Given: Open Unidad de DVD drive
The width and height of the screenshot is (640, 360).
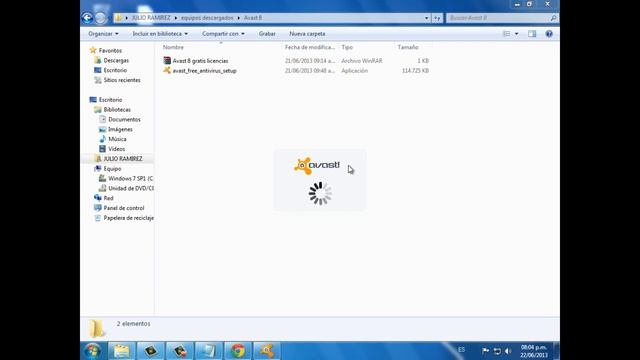Looking at the screenshot, I should tap(131, 188).
